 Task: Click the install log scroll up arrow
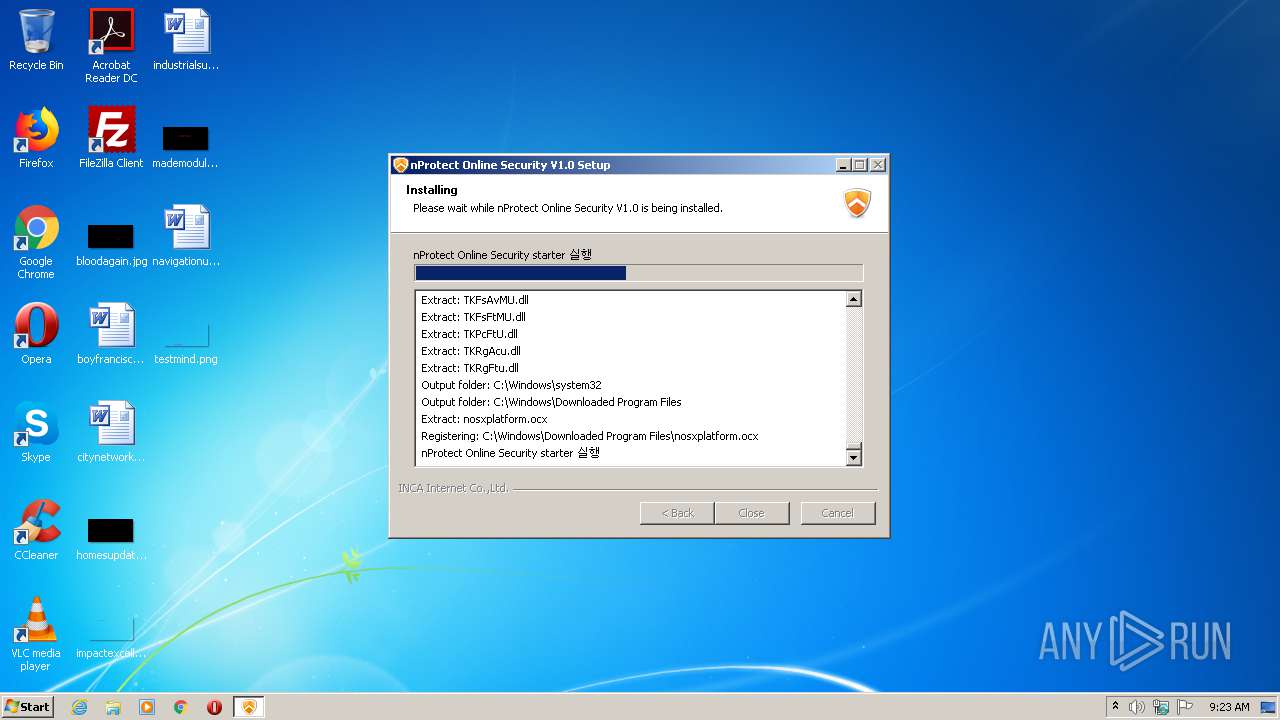point(853,299)
